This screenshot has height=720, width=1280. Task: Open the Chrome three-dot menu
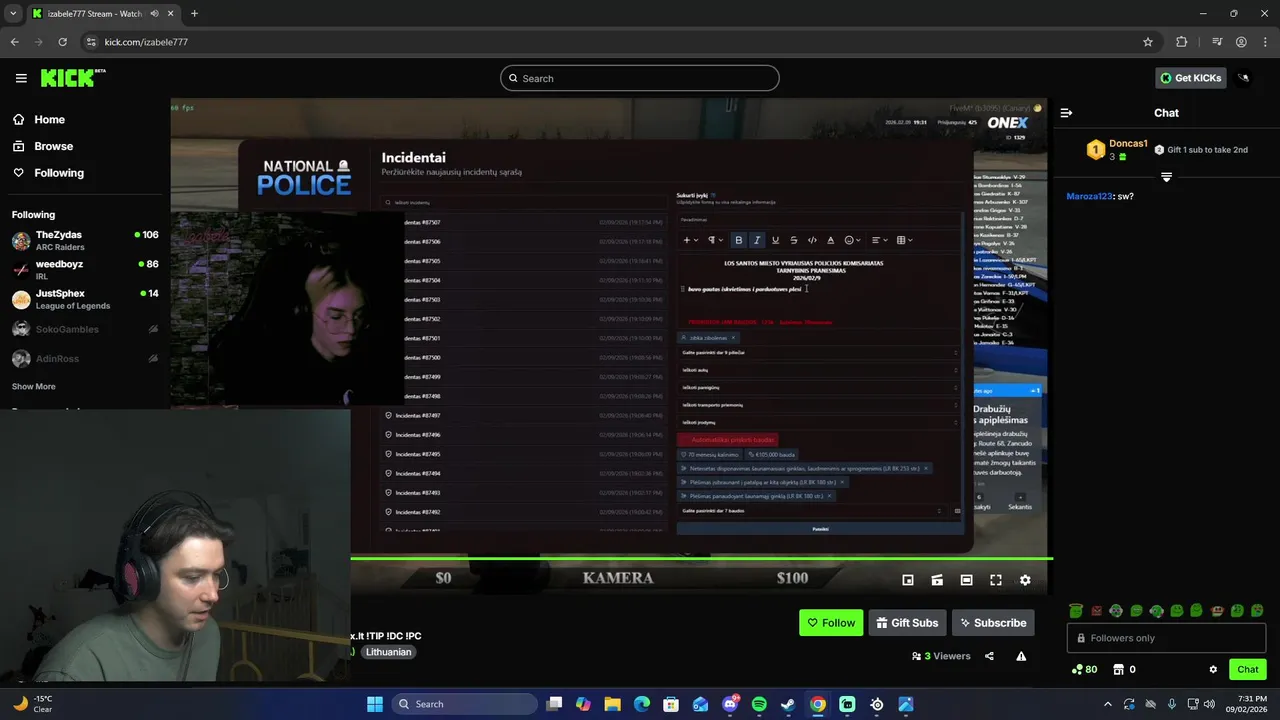(x=1266, y=42)
